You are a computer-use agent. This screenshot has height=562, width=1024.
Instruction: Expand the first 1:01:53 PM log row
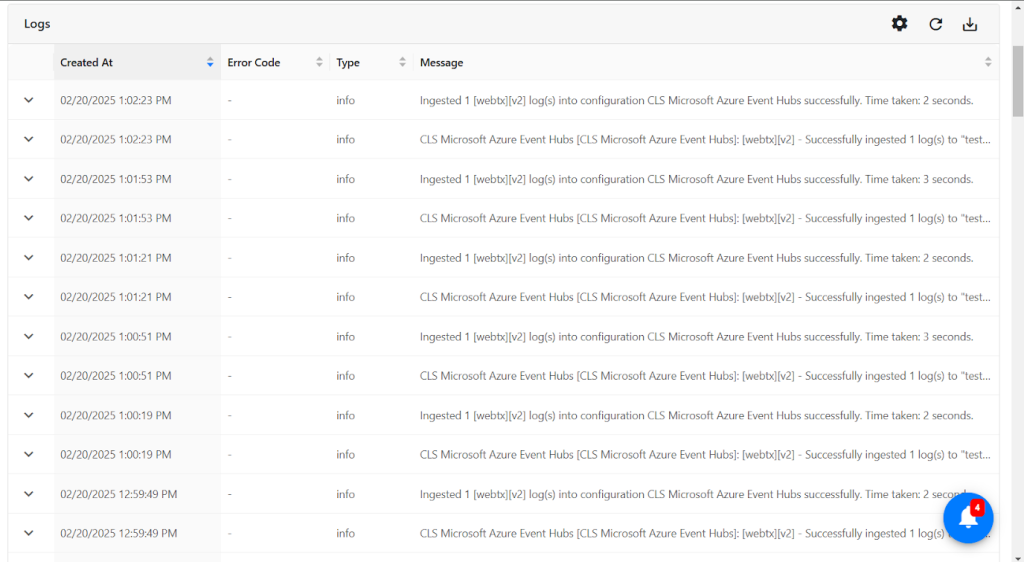[29, 179]
